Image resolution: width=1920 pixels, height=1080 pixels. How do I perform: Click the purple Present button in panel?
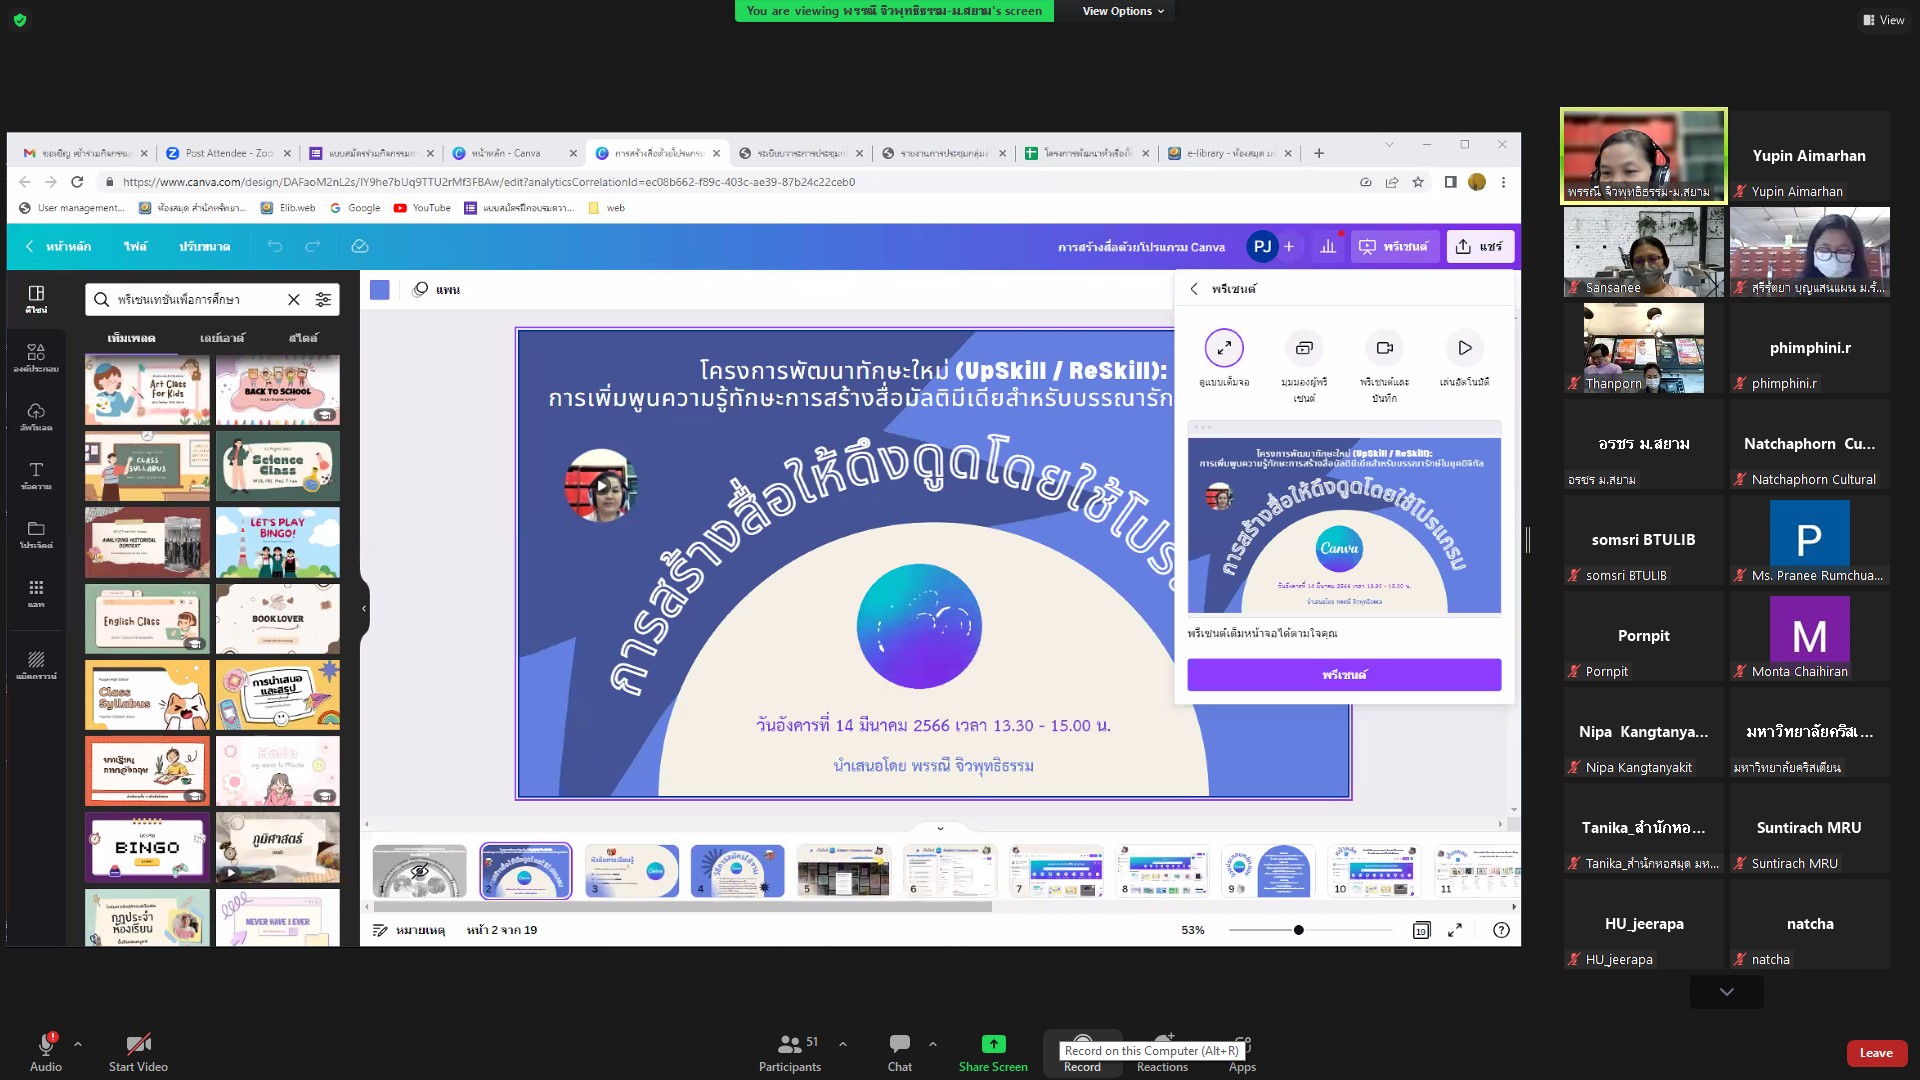1344,675
